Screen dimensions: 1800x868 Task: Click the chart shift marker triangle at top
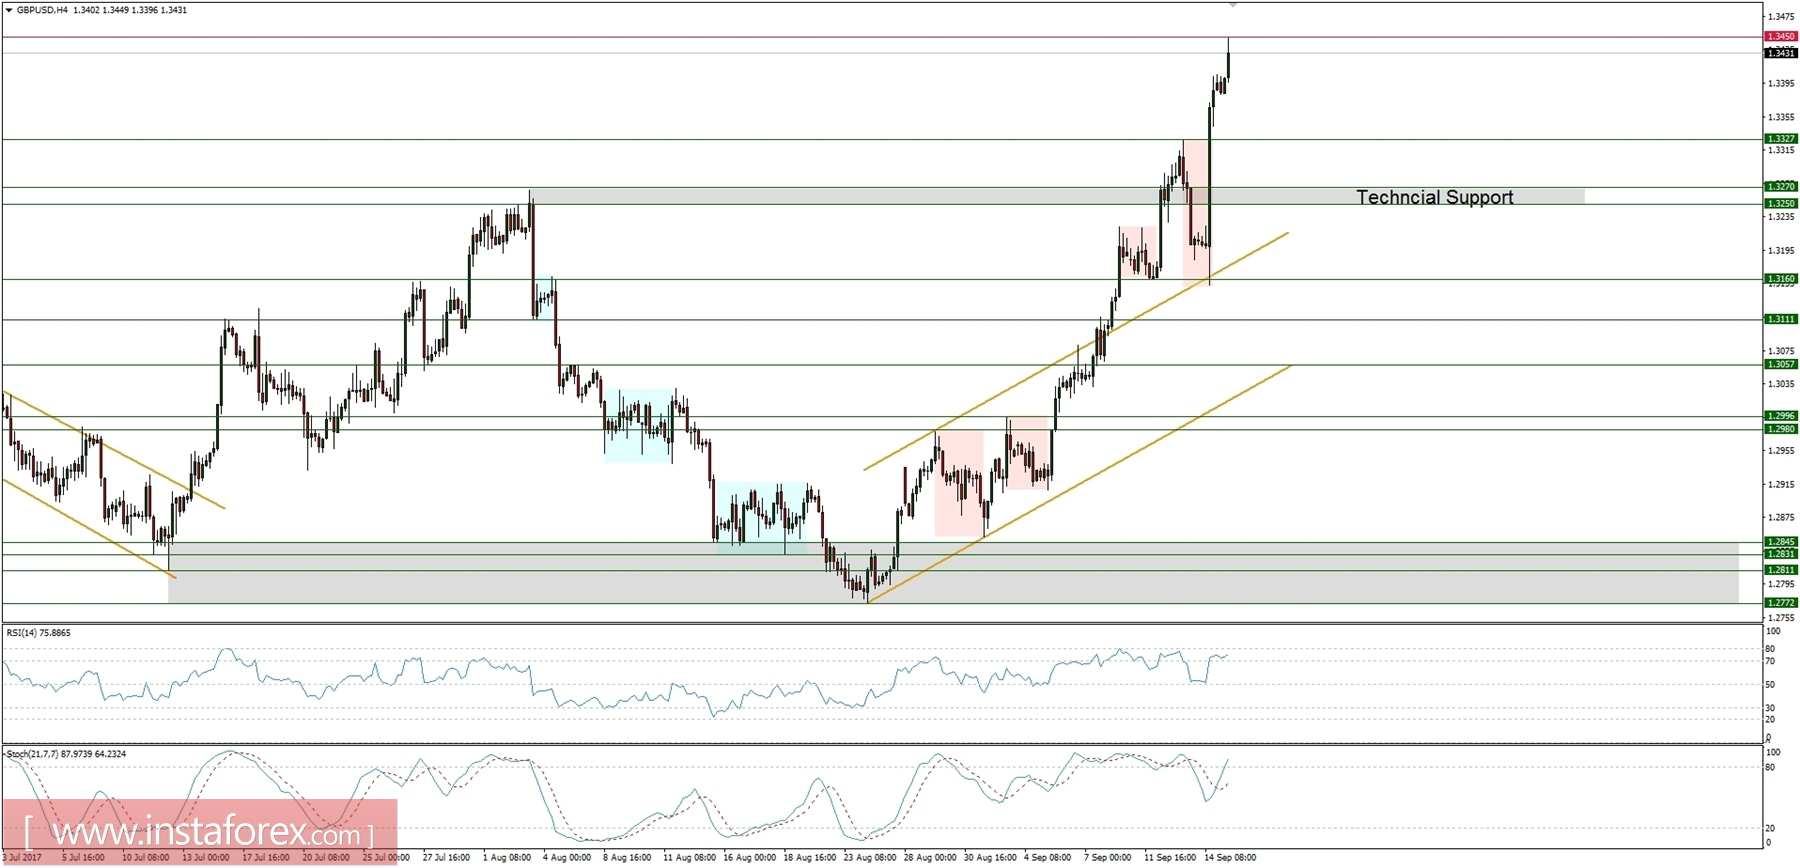(x=1233, y=5)
